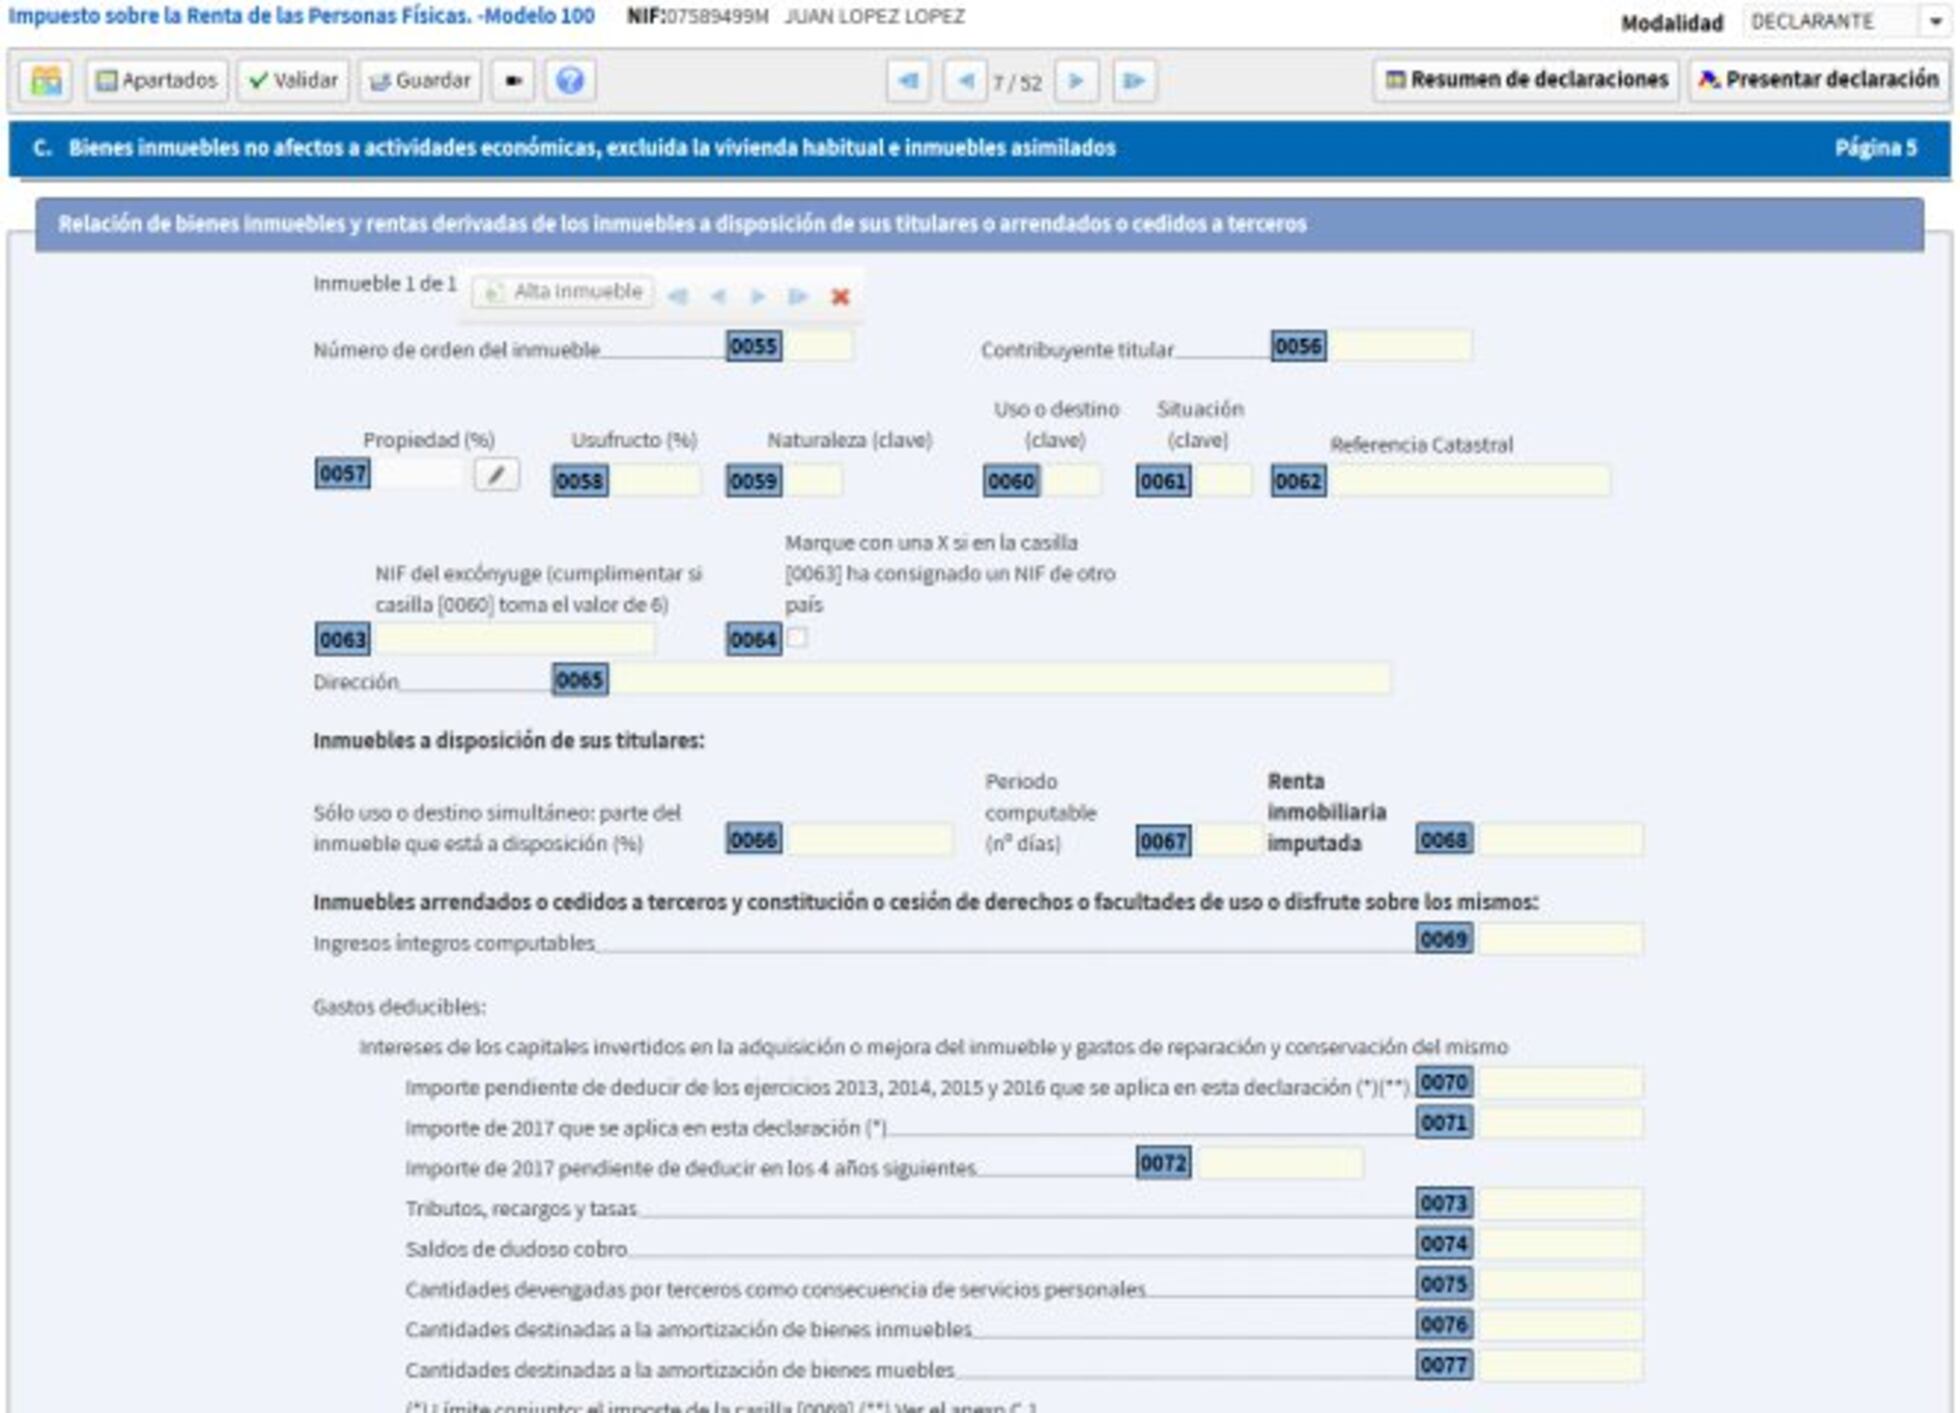Go to the first page of the declaration

pyautogui.click(x=909, y=81)
